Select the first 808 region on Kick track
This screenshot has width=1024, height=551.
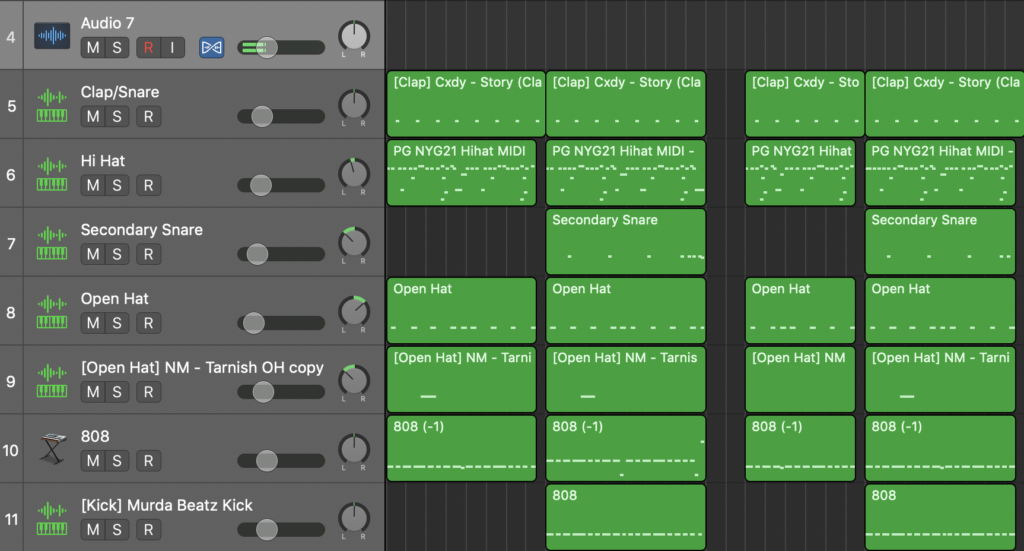click(x=626, y=517)
